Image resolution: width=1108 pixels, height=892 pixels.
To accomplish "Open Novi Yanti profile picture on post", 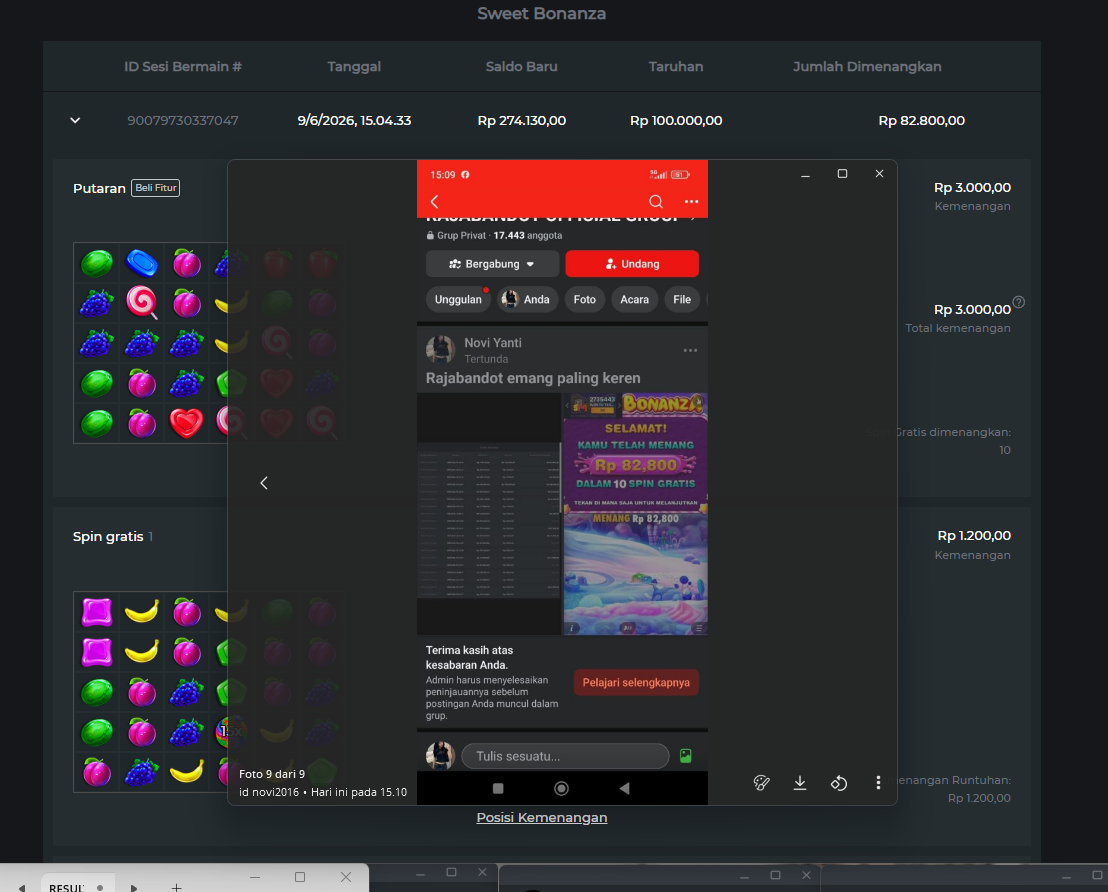I will click(x=440, y=349).
